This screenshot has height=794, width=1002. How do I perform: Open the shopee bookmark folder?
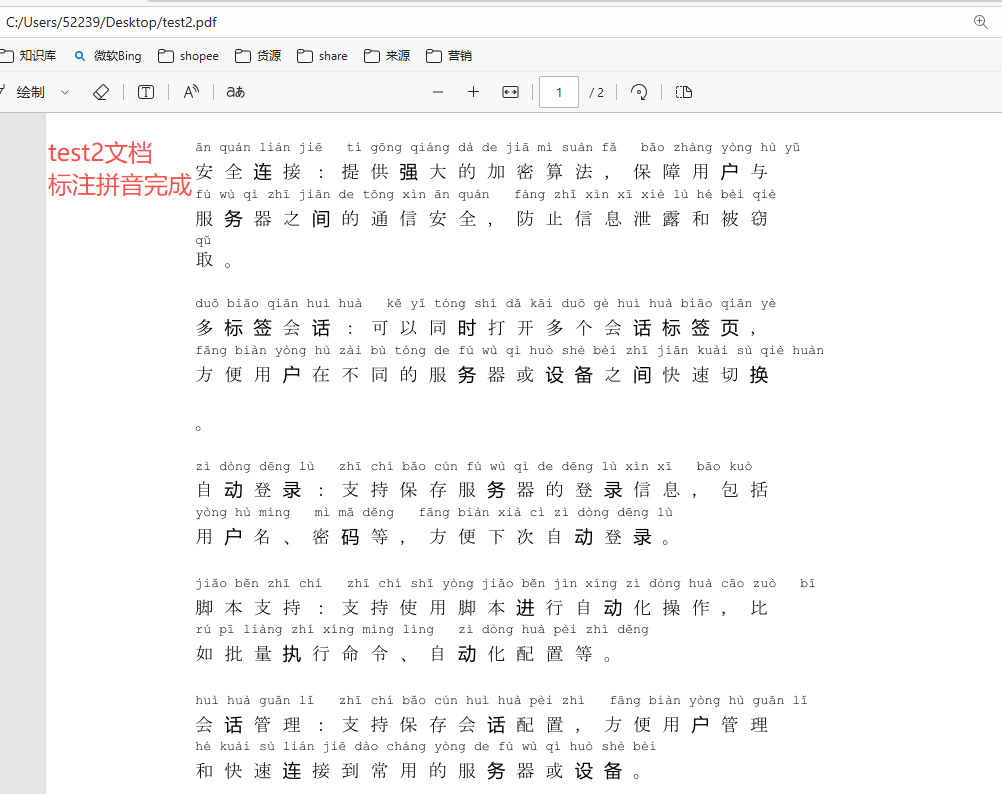188,56
